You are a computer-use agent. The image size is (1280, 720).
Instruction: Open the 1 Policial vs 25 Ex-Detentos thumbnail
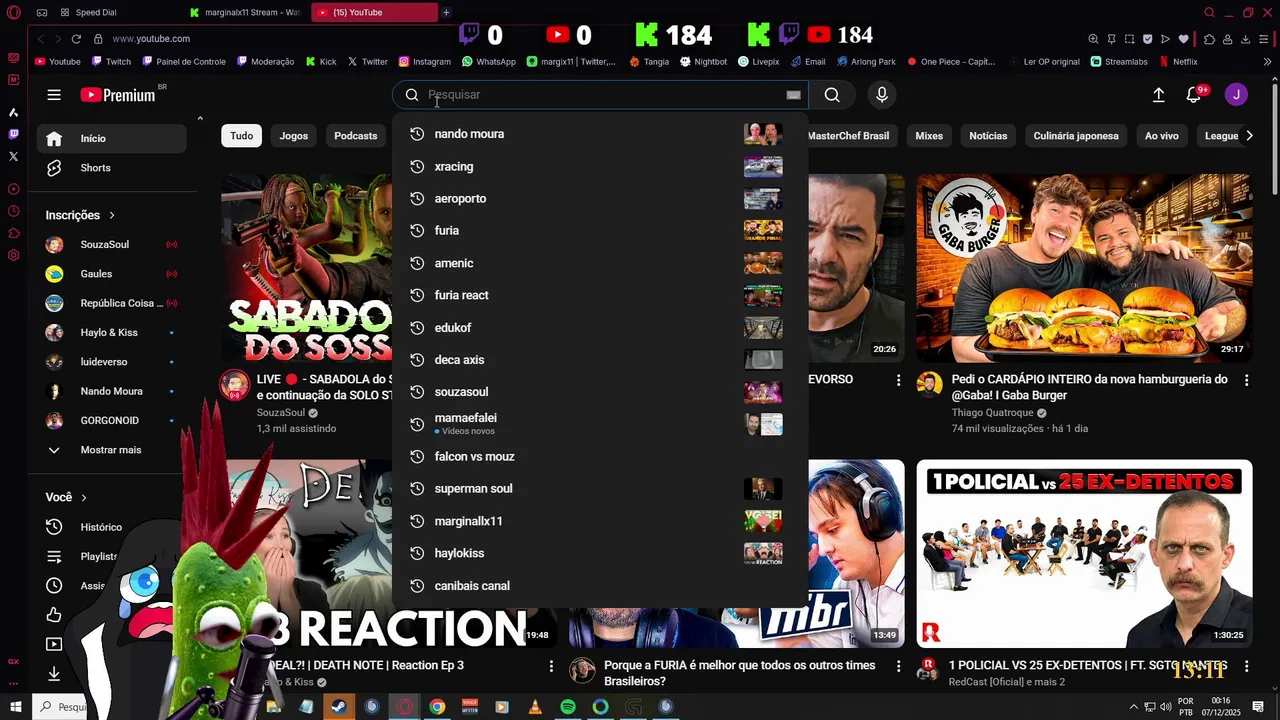(x=1084, y=554)
